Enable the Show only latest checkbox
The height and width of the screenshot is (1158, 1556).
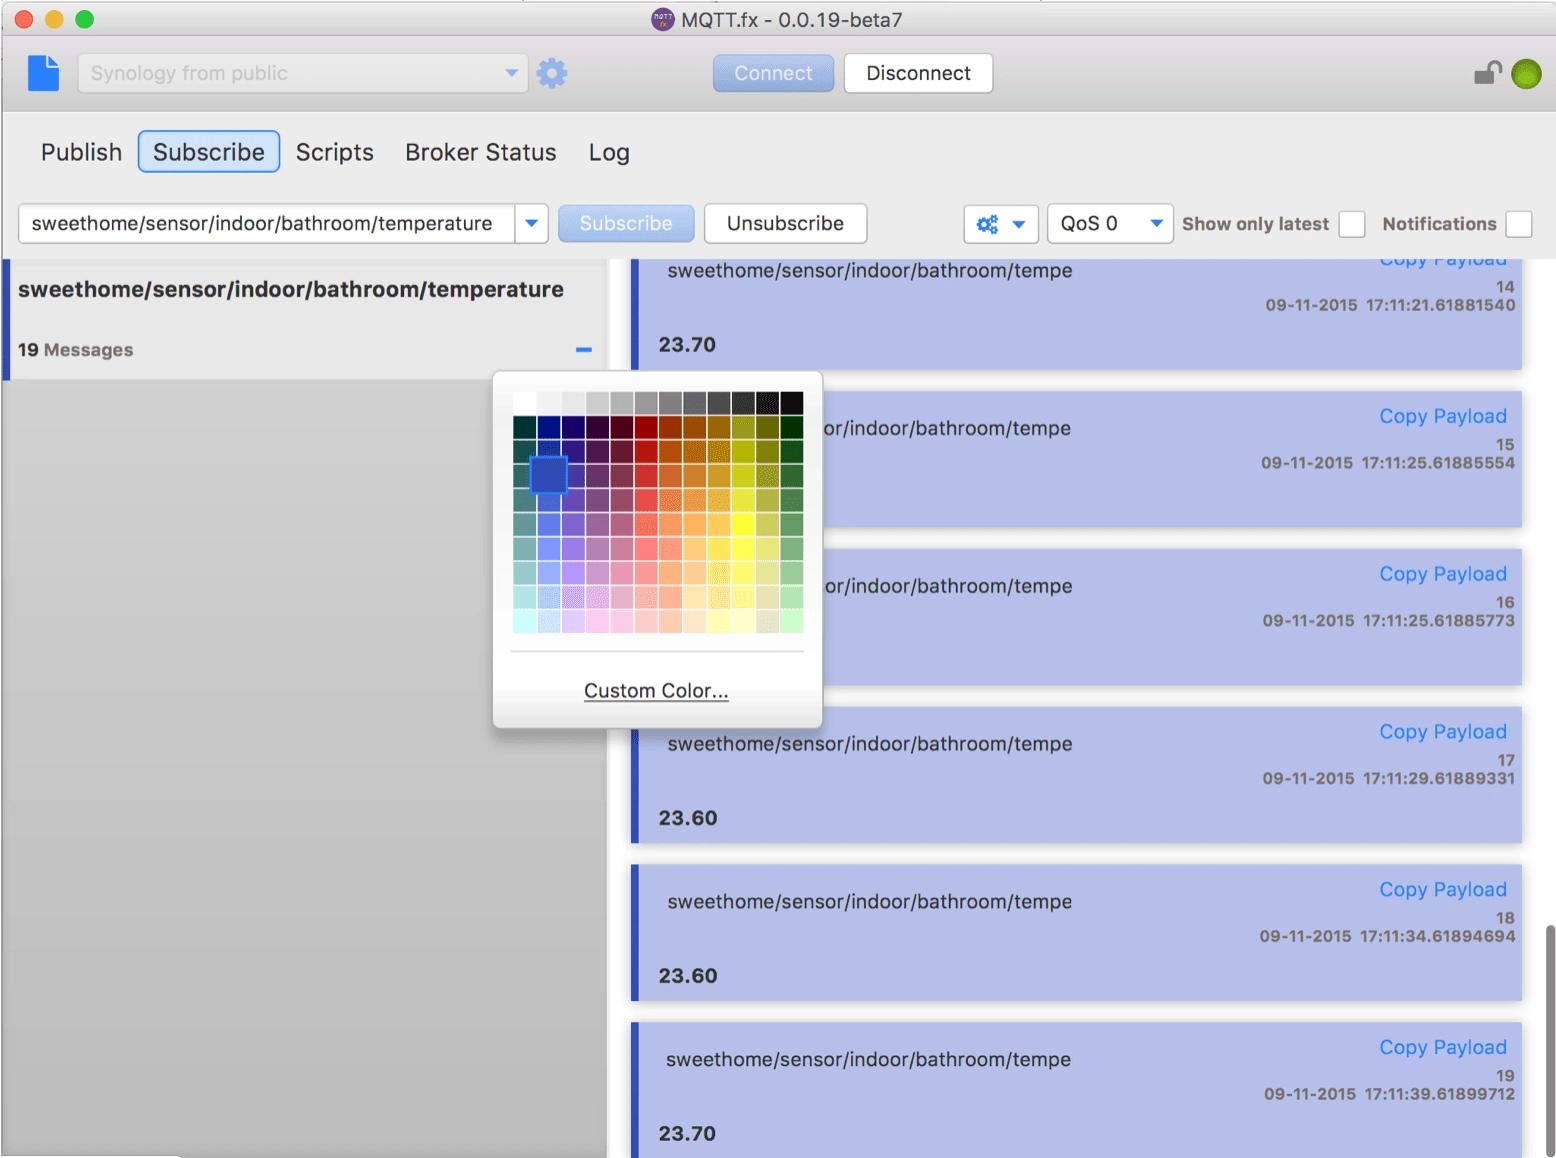tap(1351, 224)
